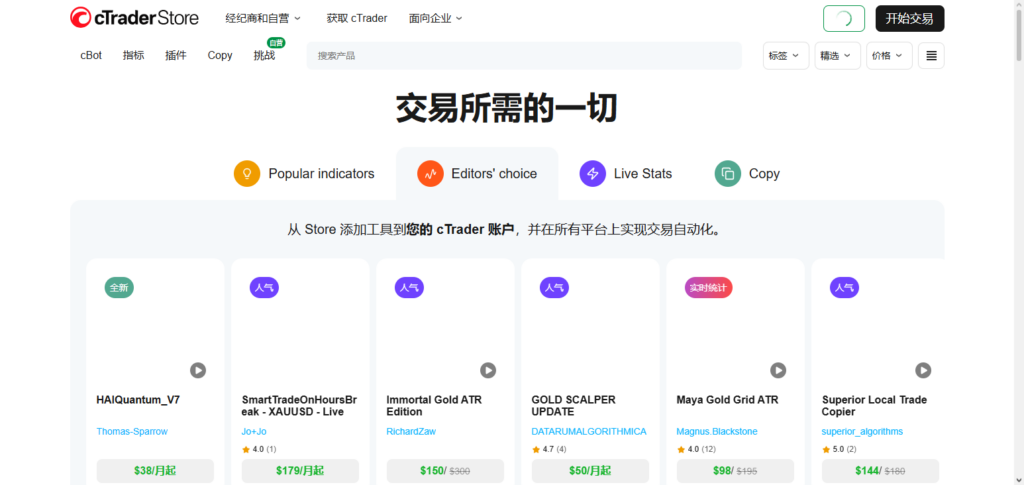Click the $179/月起 price button
This screenshot has width=1024, height=485.
[300, 471]
